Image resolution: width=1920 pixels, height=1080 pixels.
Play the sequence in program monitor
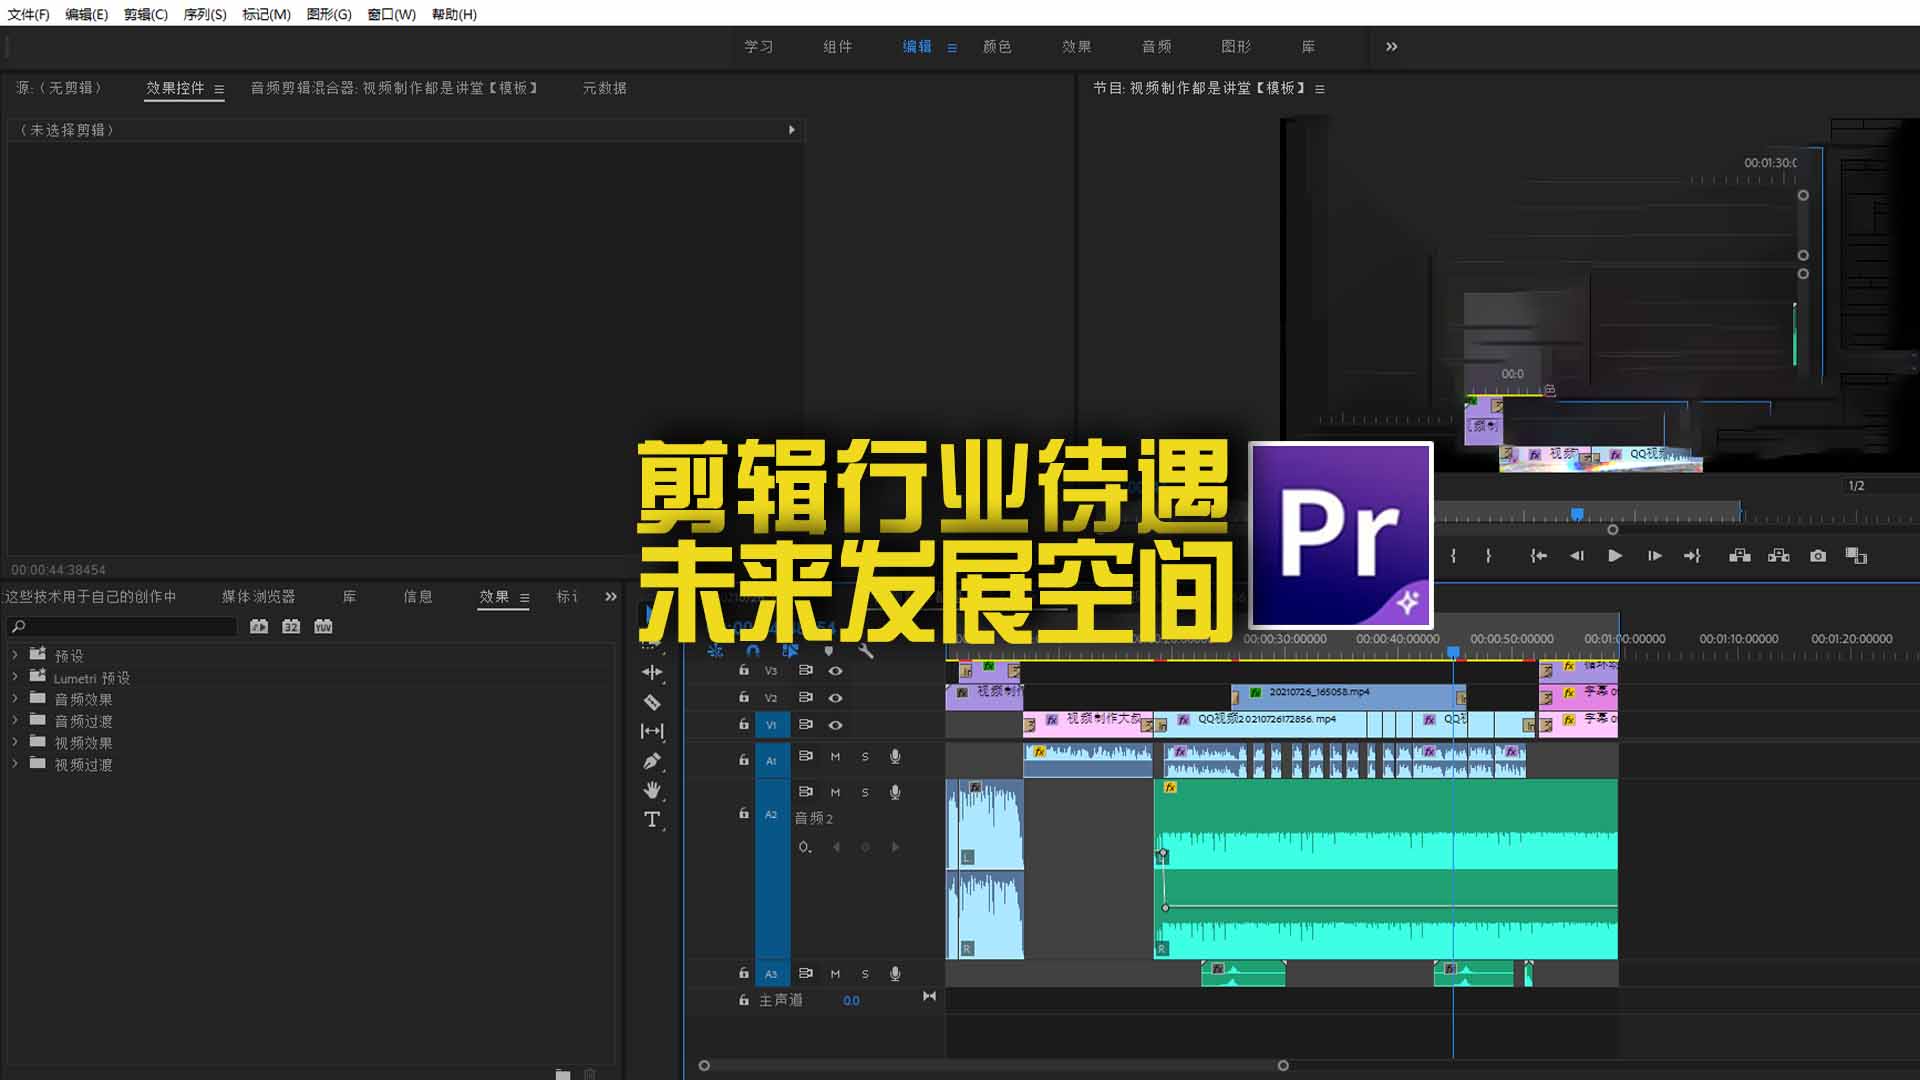1615,556
